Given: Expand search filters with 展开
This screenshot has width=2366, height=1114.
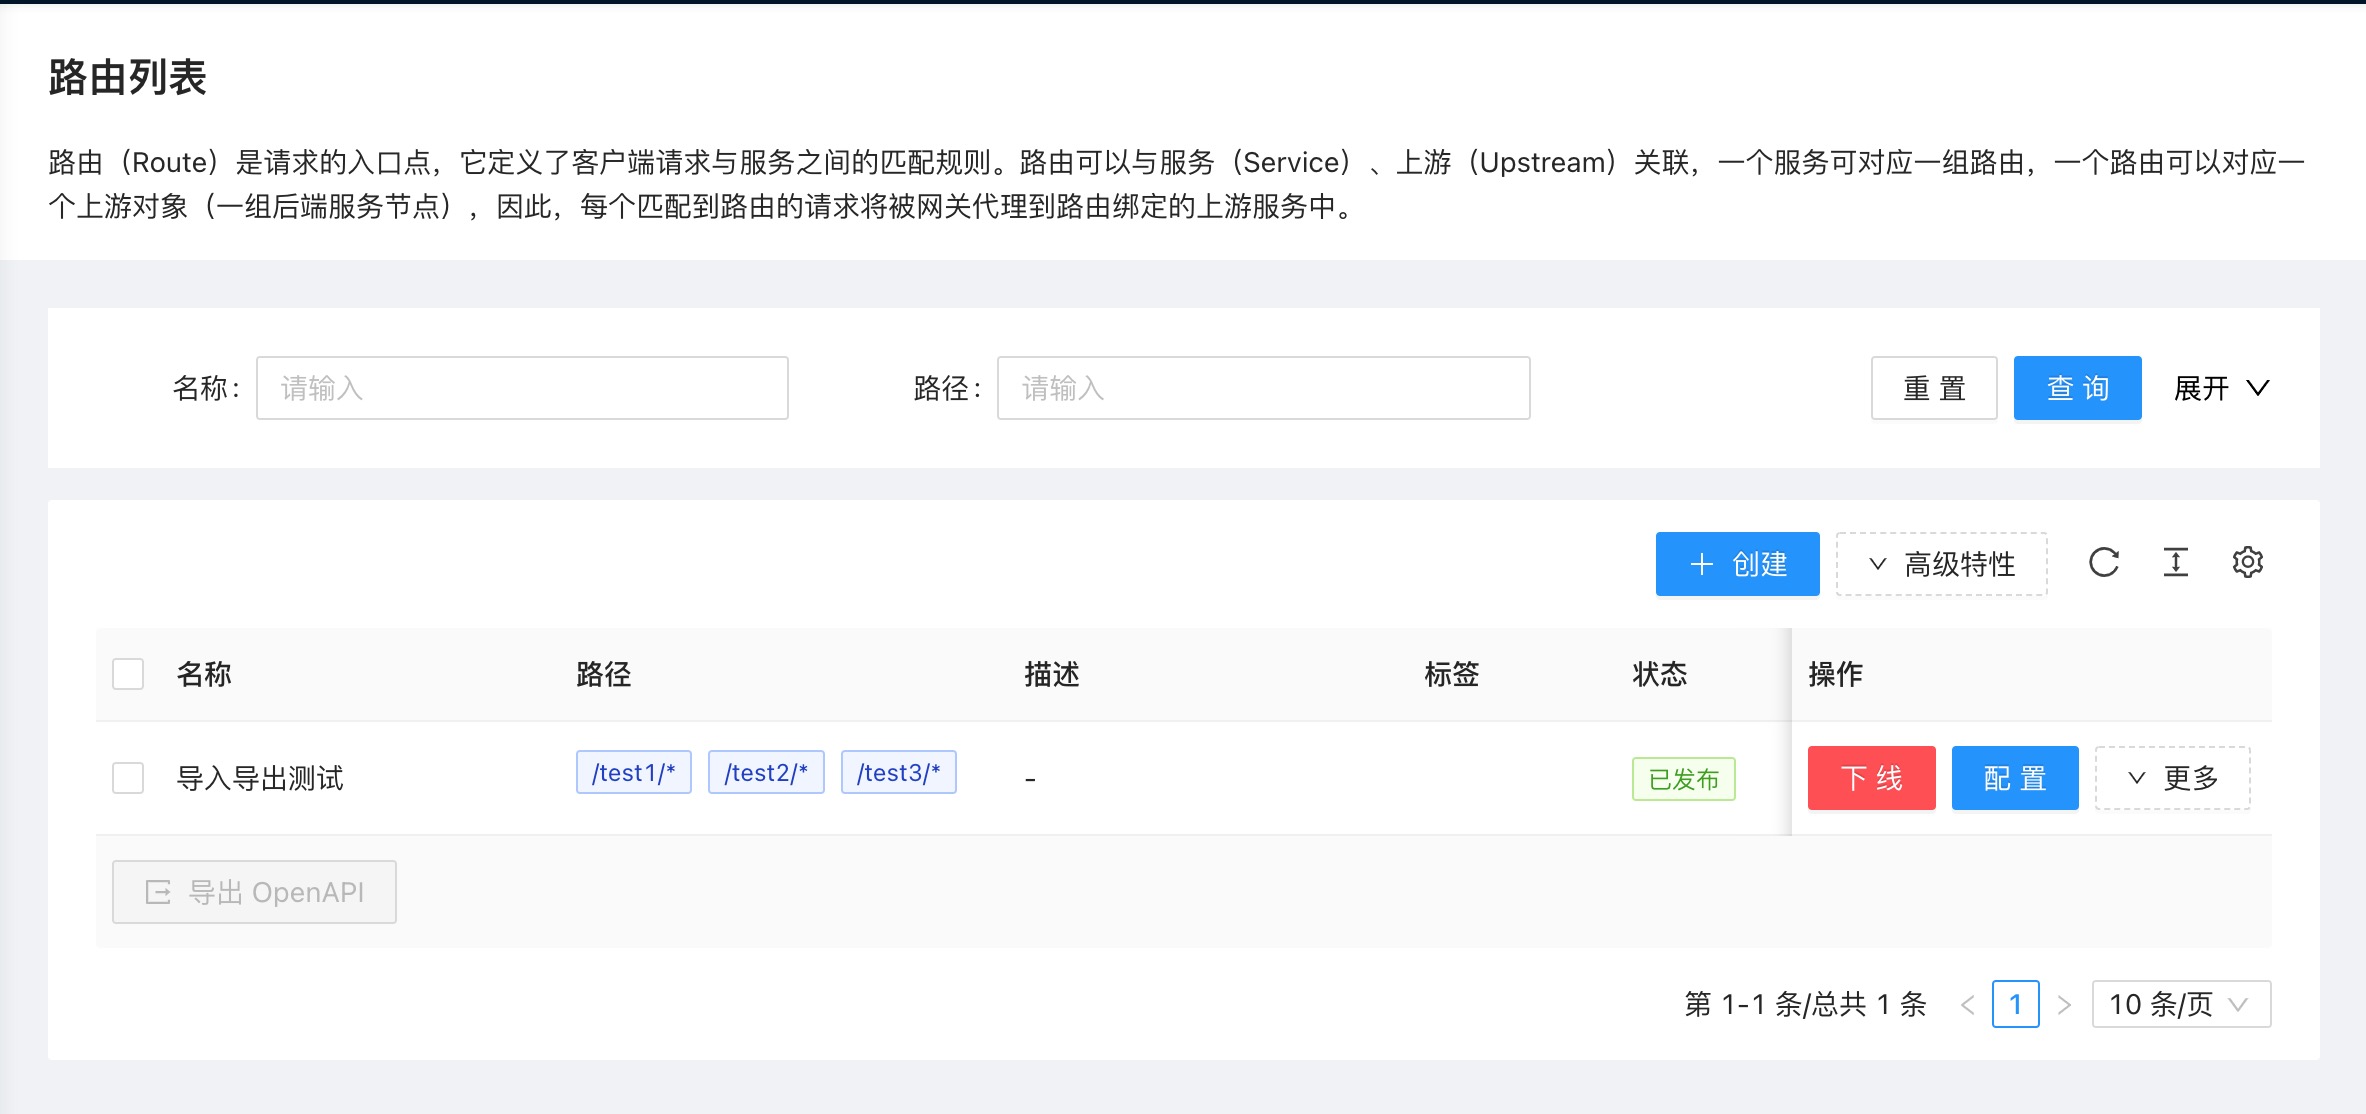Looking at the screenshot, I should coord(2221,388).
